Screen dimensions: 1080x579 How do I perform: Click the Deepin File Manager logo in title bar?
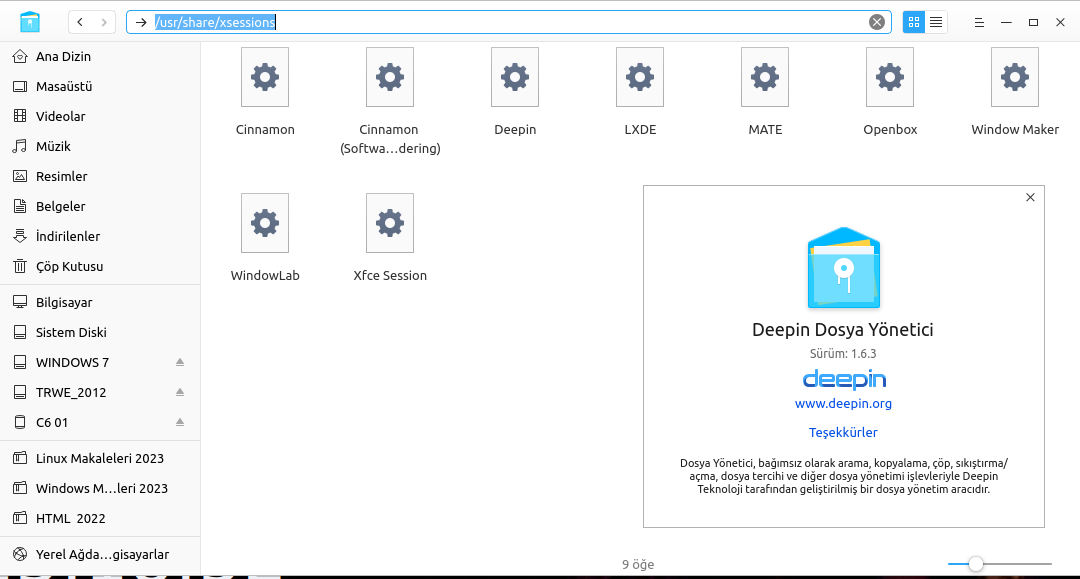[30, 22]
